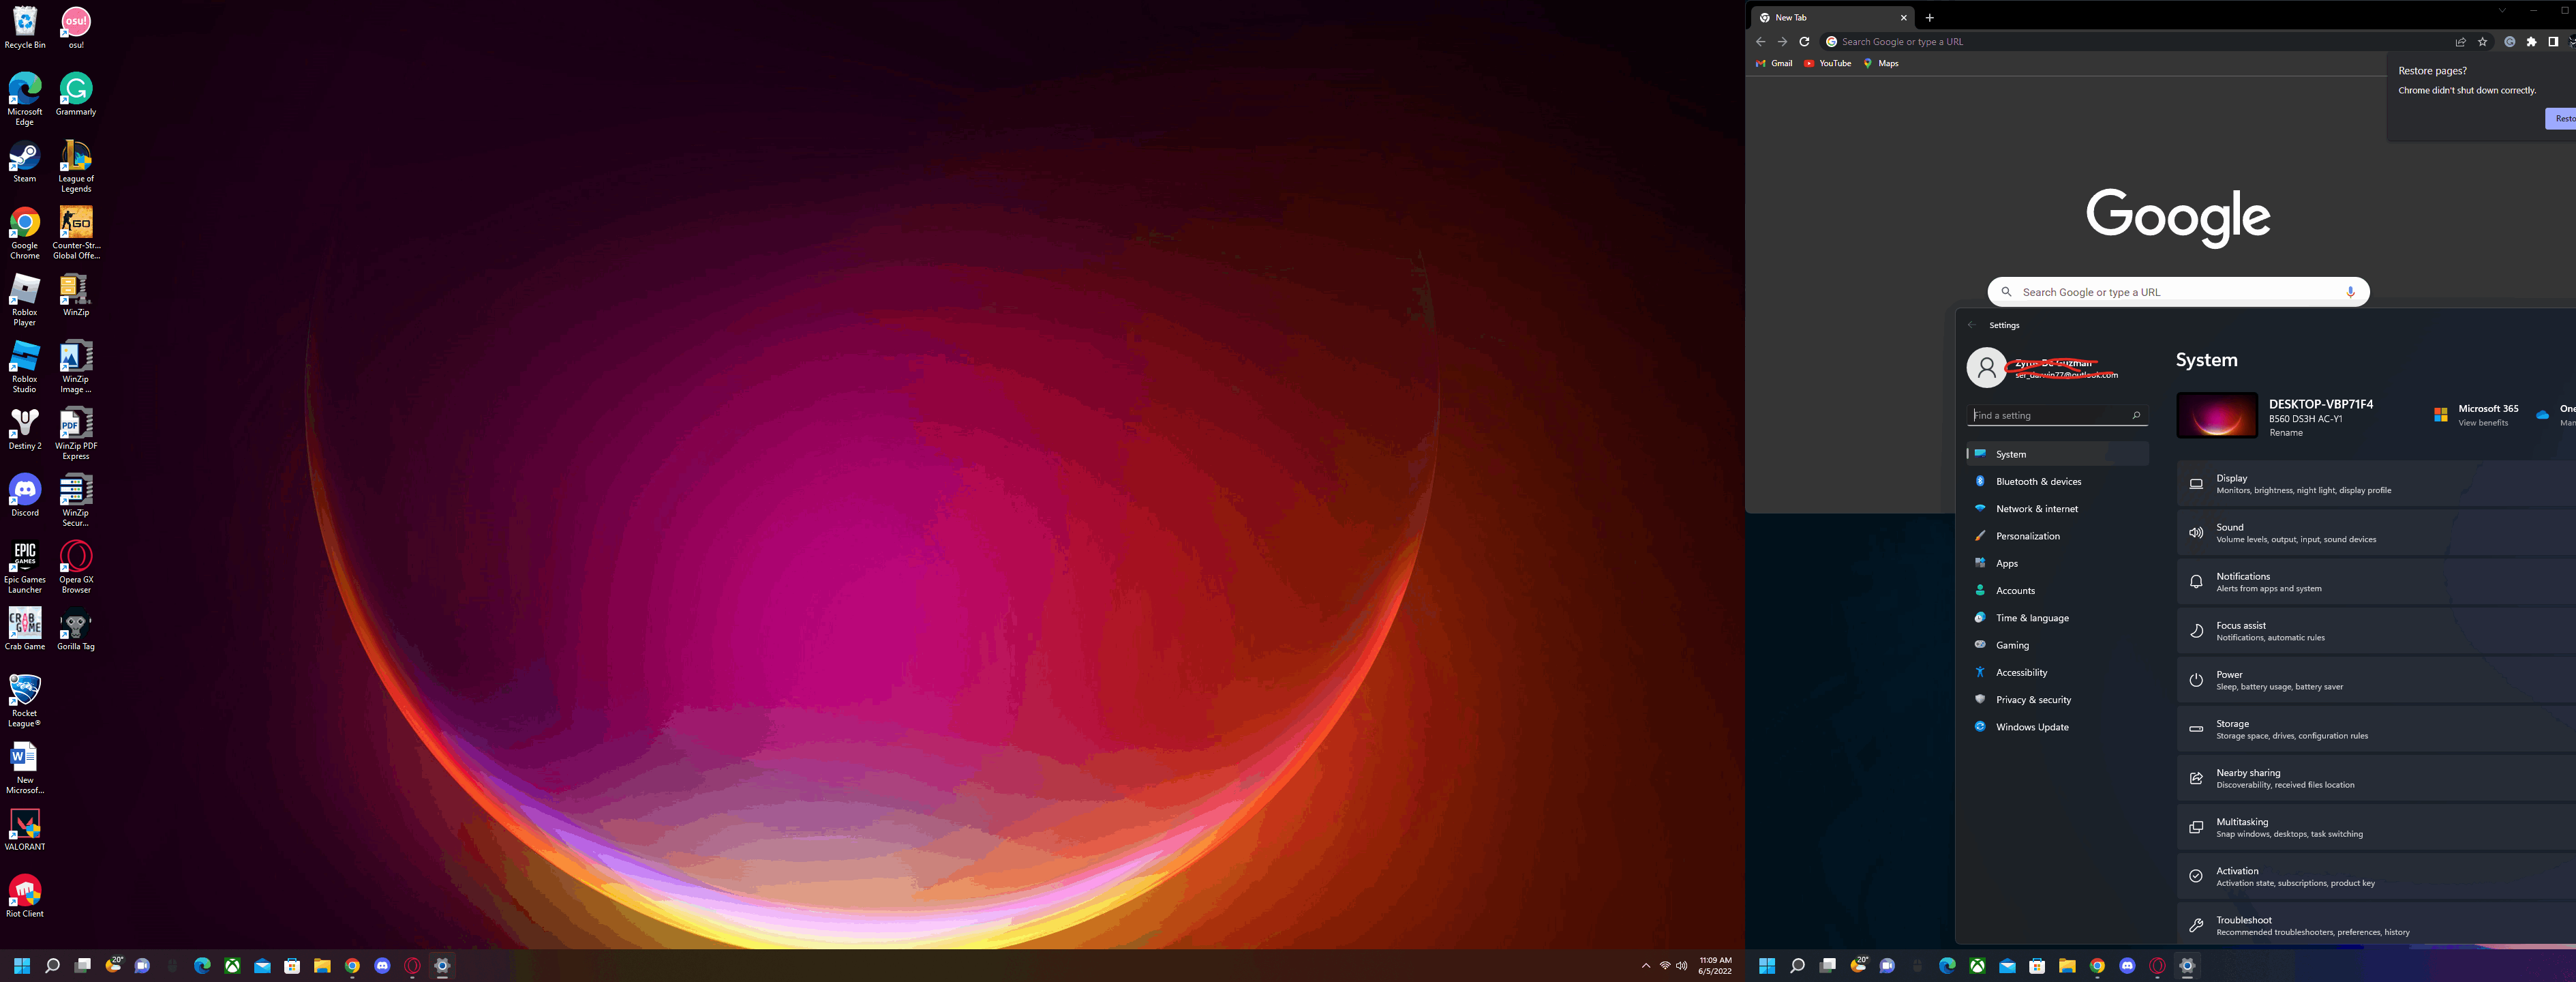Screen dimensions: 2576x982
Task: Select the Rocket League desktop icon
Action: [24, 700]
